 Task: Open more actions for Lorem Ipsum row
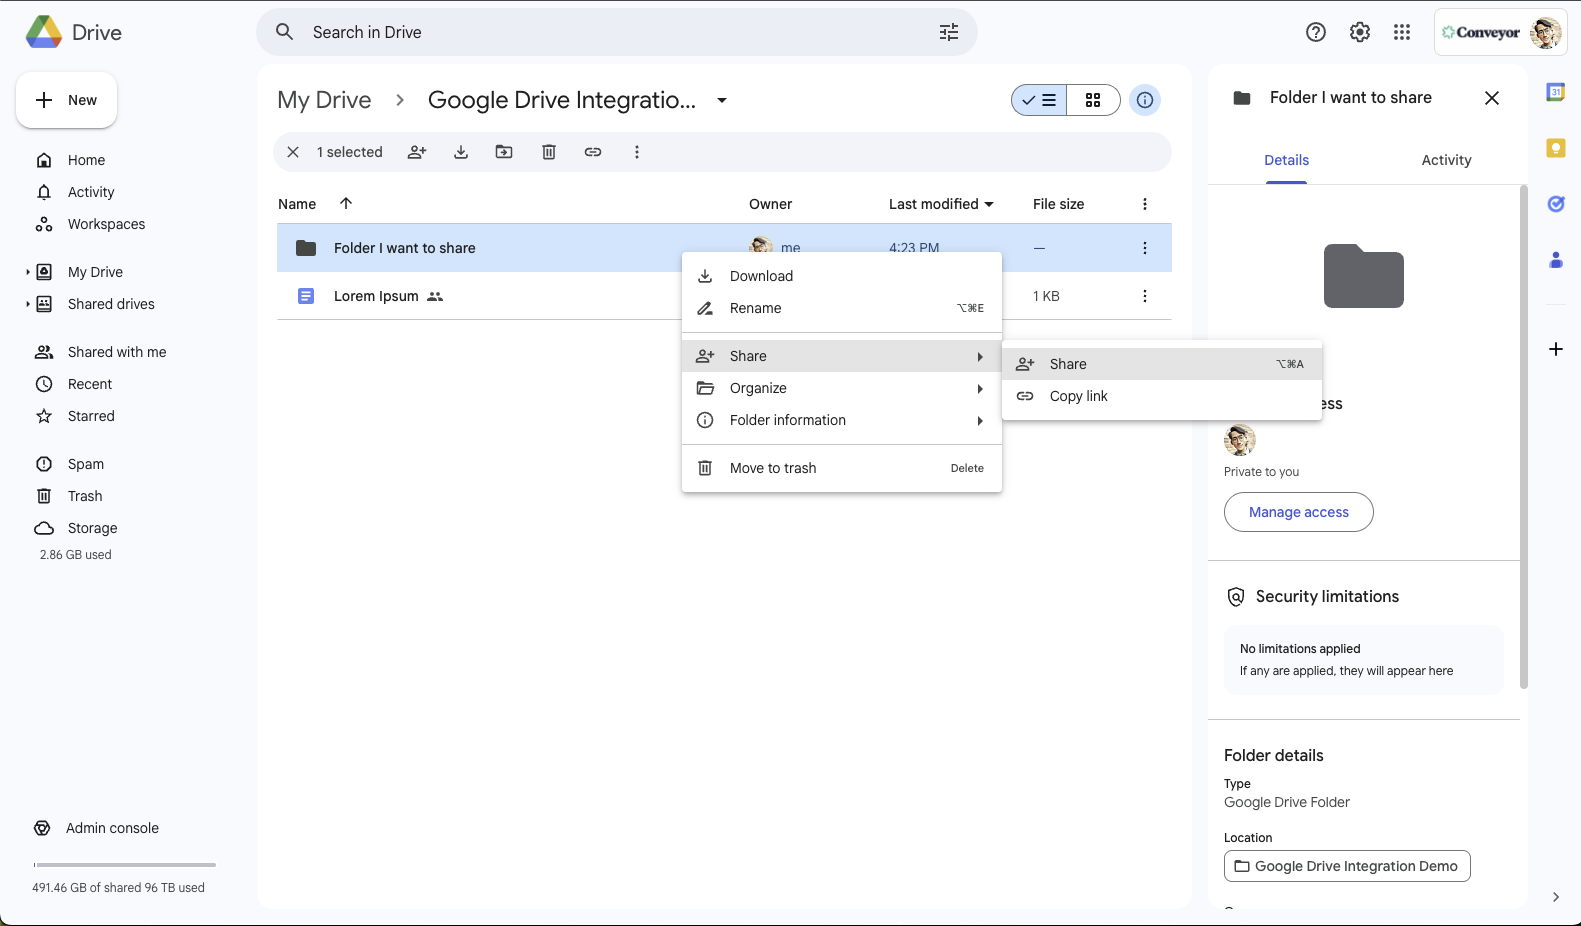(1145, 296)
